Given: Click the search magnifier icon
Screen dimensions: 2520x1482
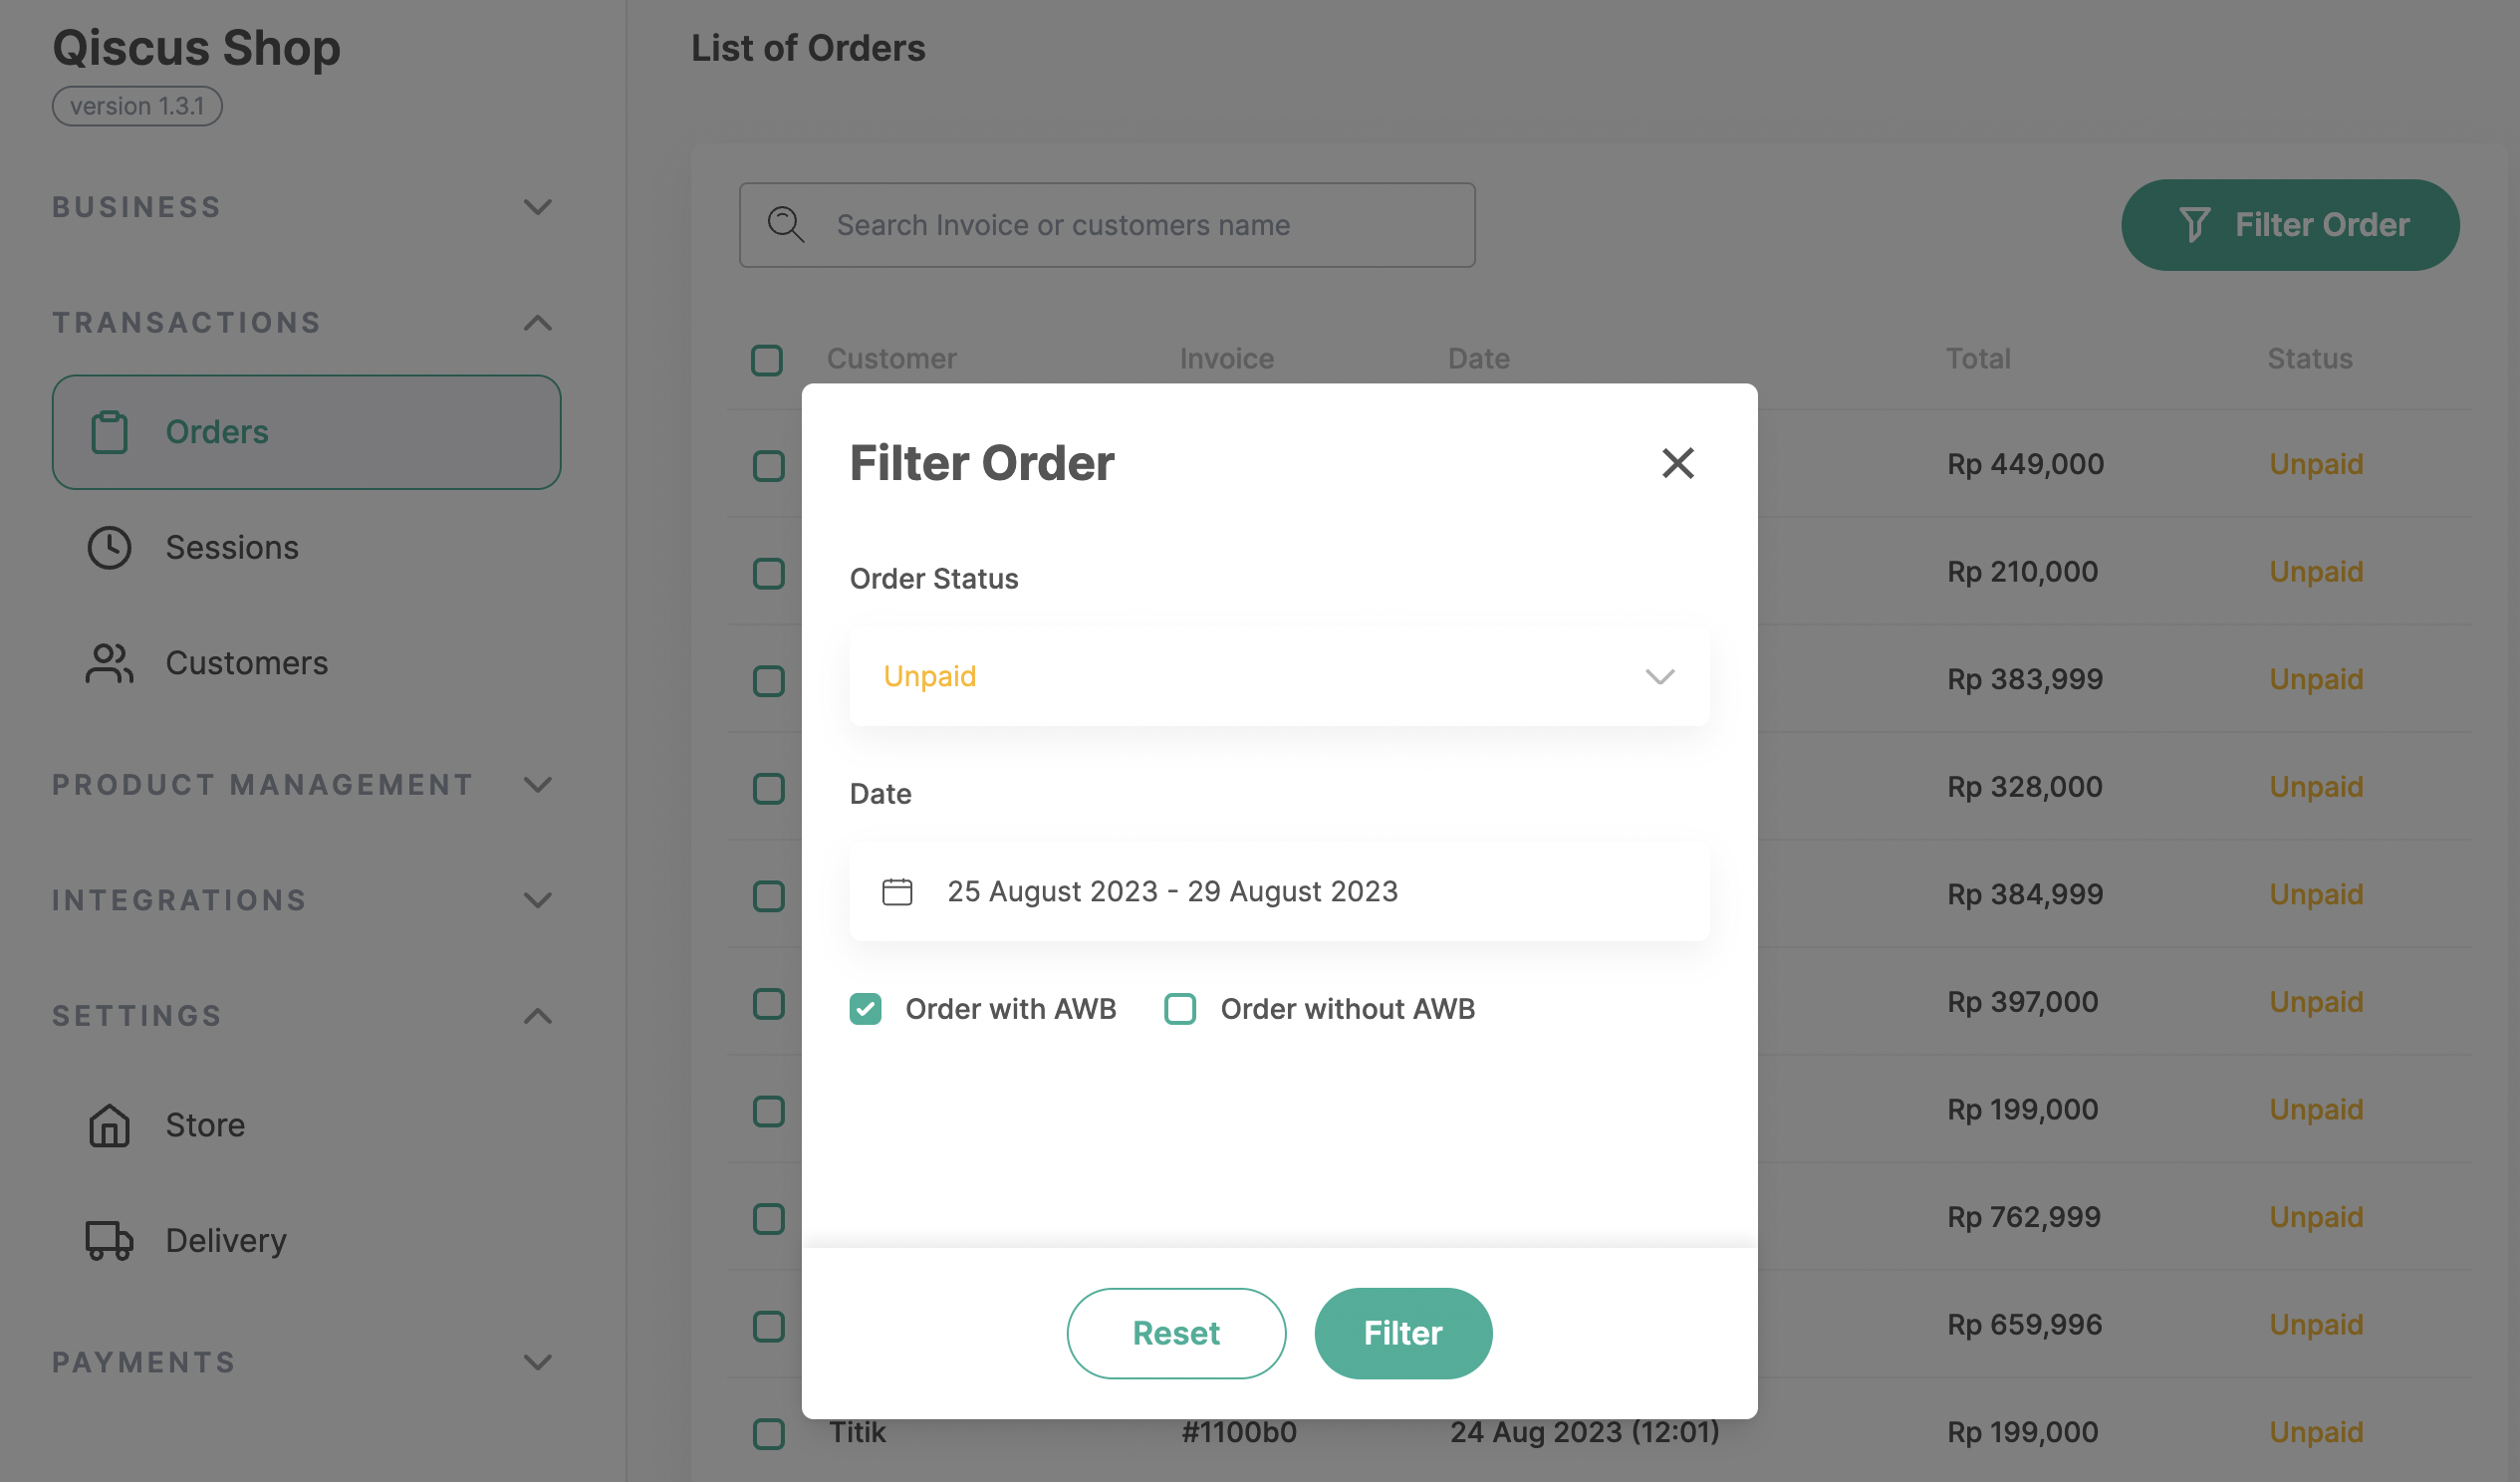Looking at the screenshot, I should 785,225.
